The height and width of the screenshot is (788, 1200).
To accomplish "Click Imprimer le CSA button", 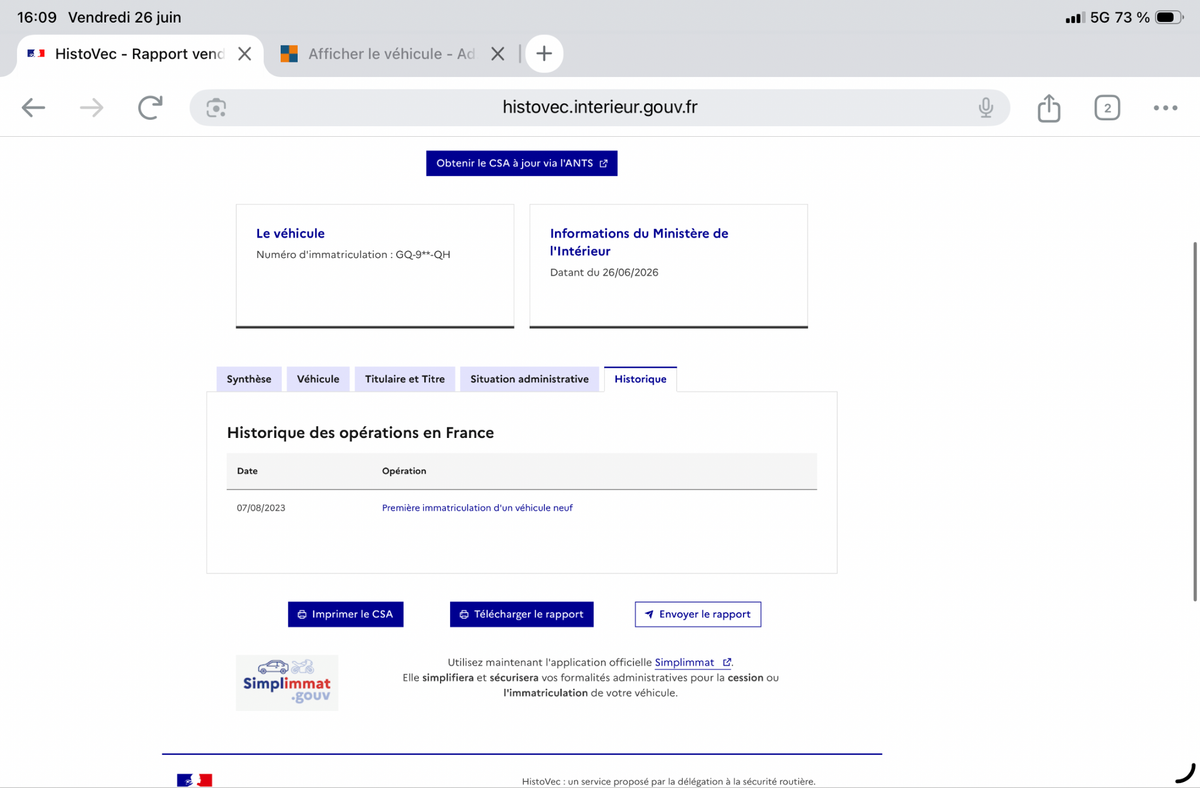I will 346,614.
